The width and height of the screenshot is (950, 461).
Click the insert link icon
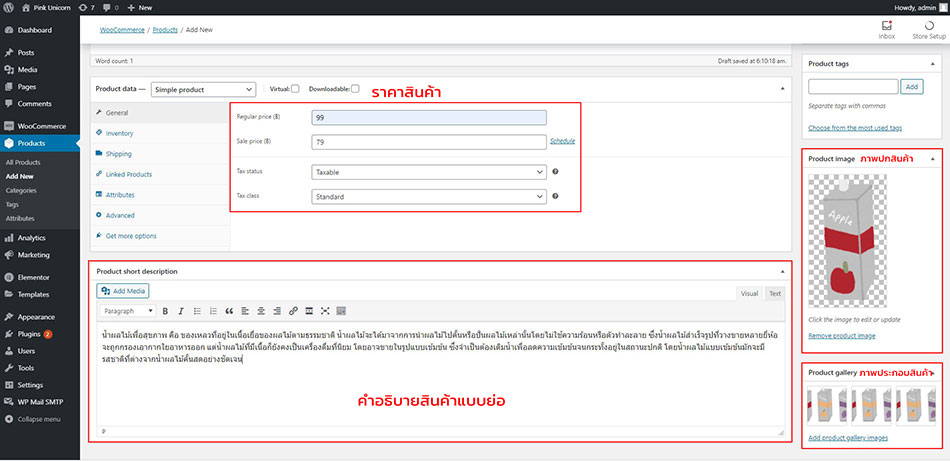pos(293,311)
